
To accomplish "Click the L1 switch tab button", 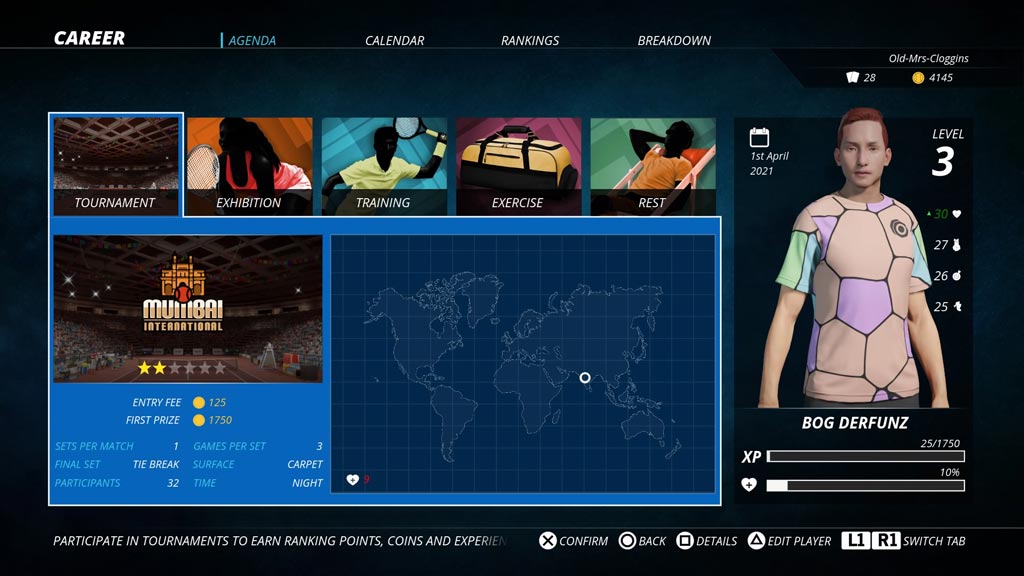I will [x=856, y=540].
